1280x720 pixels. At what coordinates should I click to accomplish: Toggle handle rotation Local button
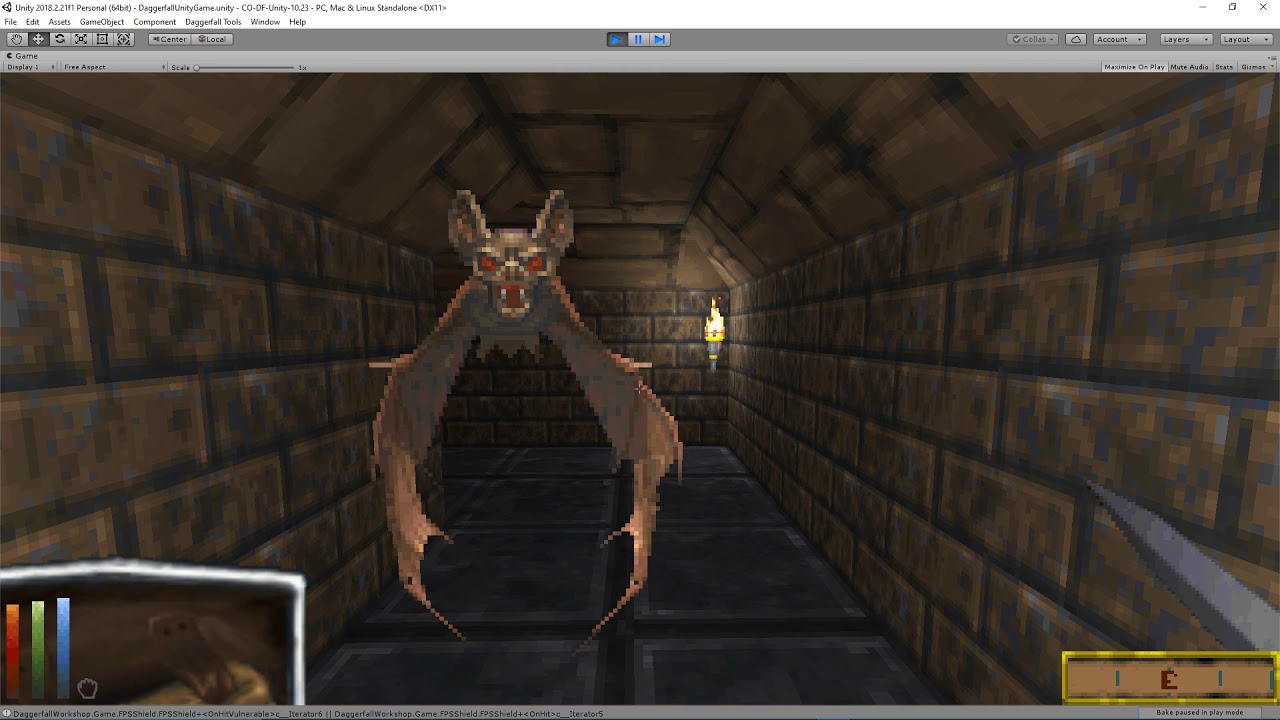point(211,39)
